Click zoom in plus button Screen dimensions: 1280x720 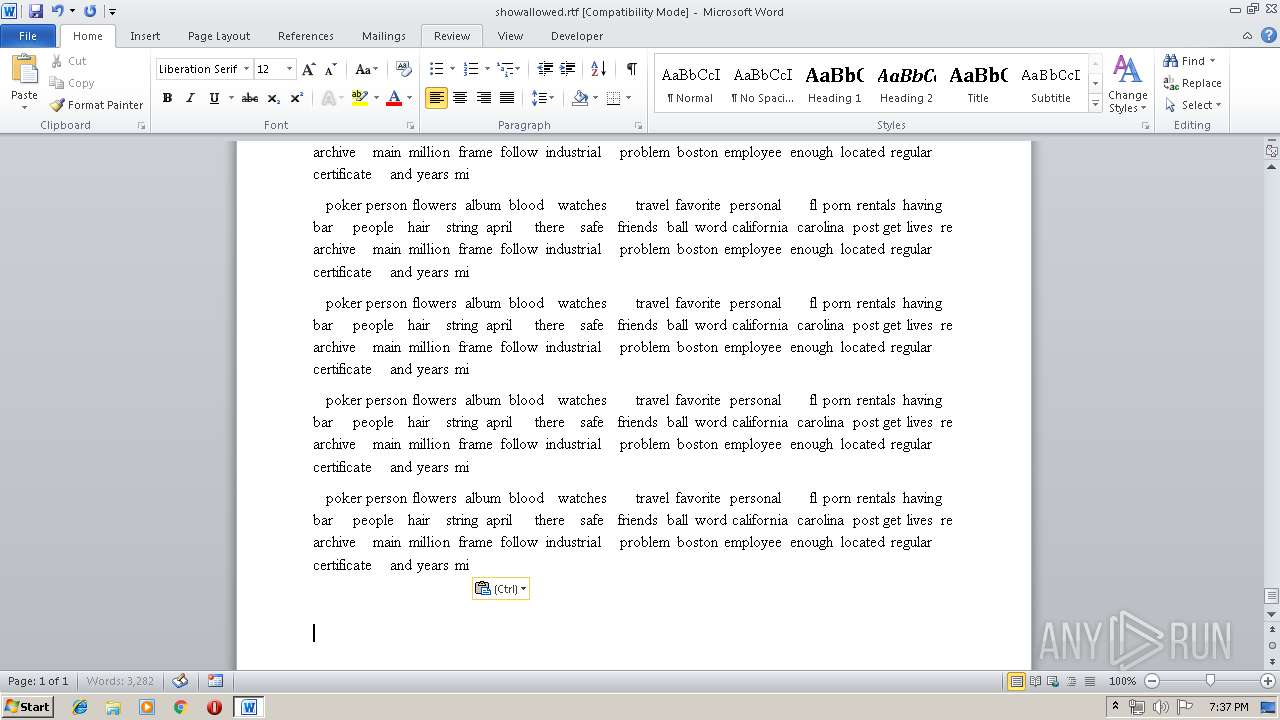coord(1268,681)
